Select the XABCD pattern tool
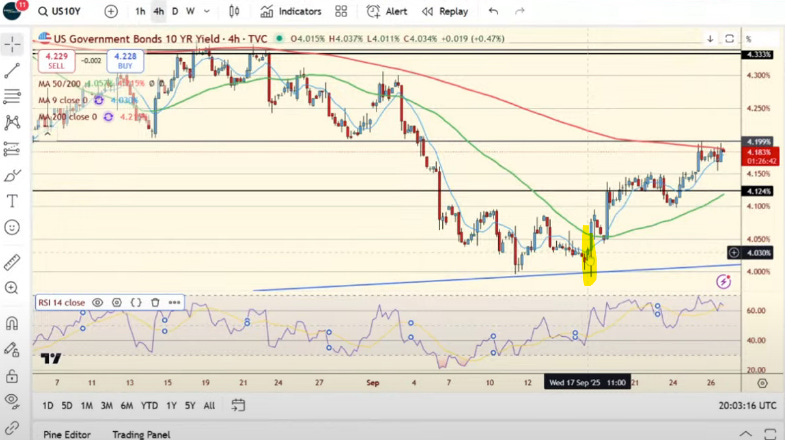The image size is (785, 440). [12, 123]
